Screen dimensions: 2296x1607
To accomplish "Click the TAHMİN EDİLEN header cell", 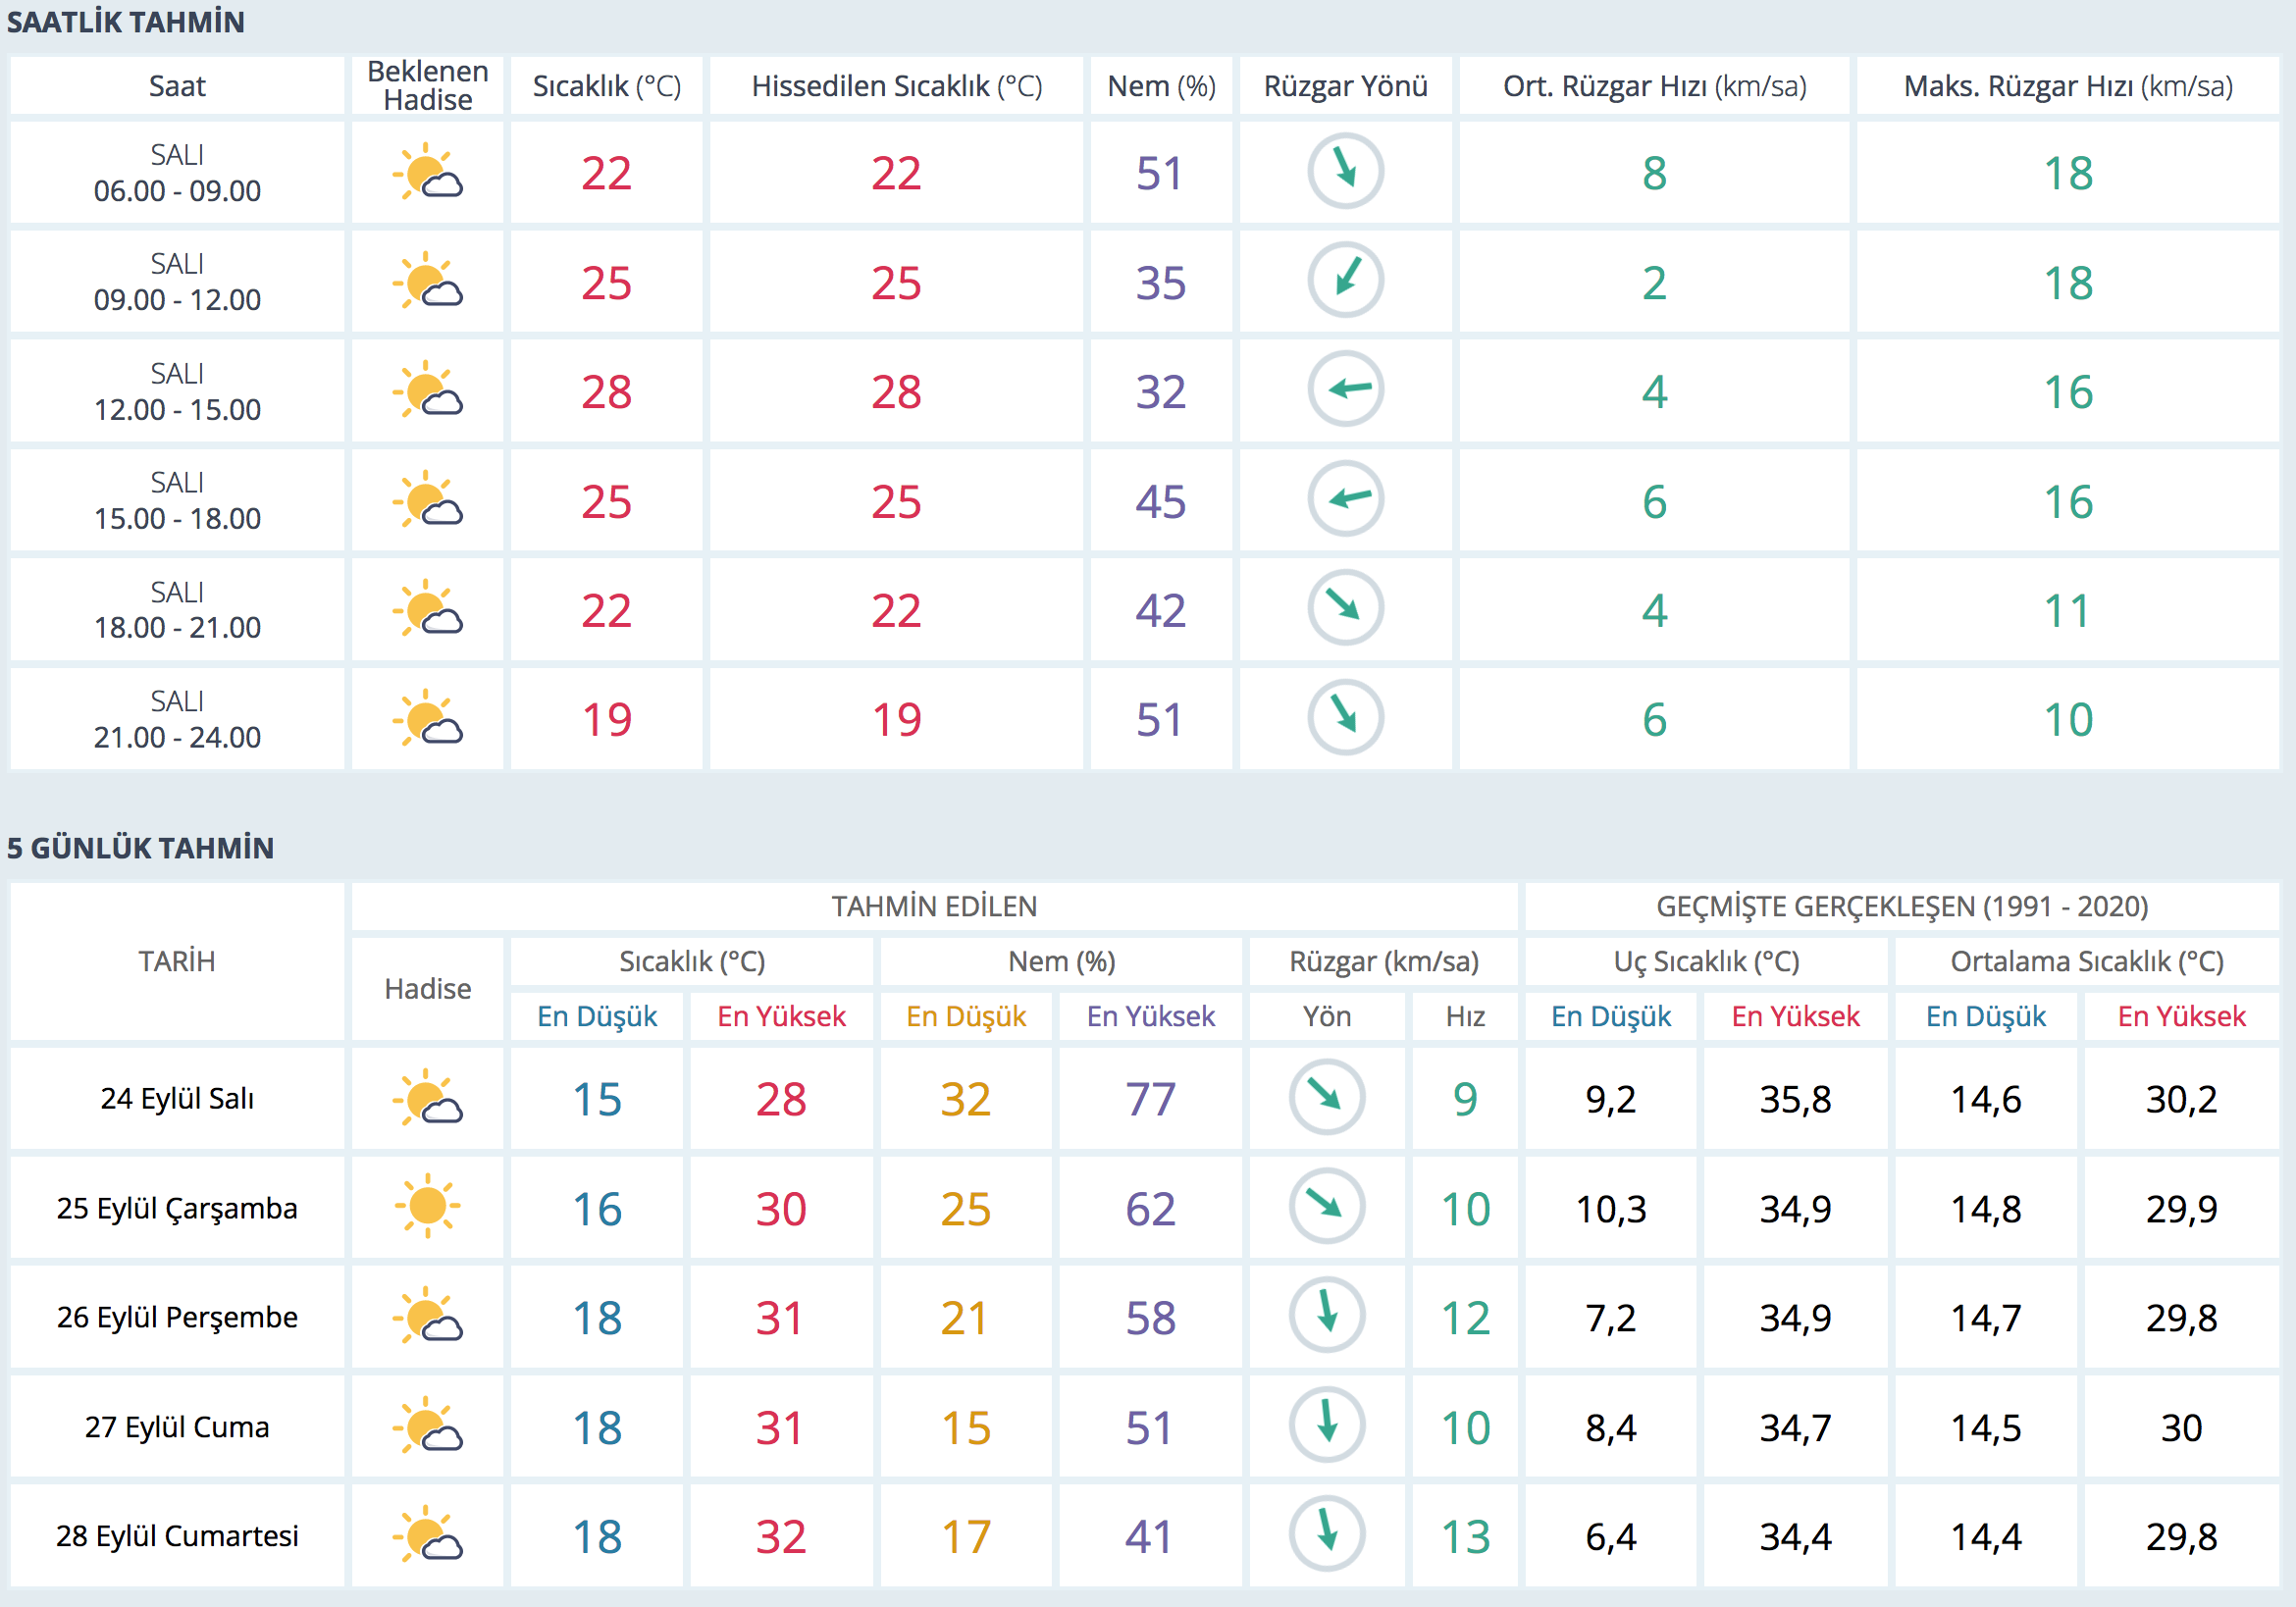I will click(934, 906).
